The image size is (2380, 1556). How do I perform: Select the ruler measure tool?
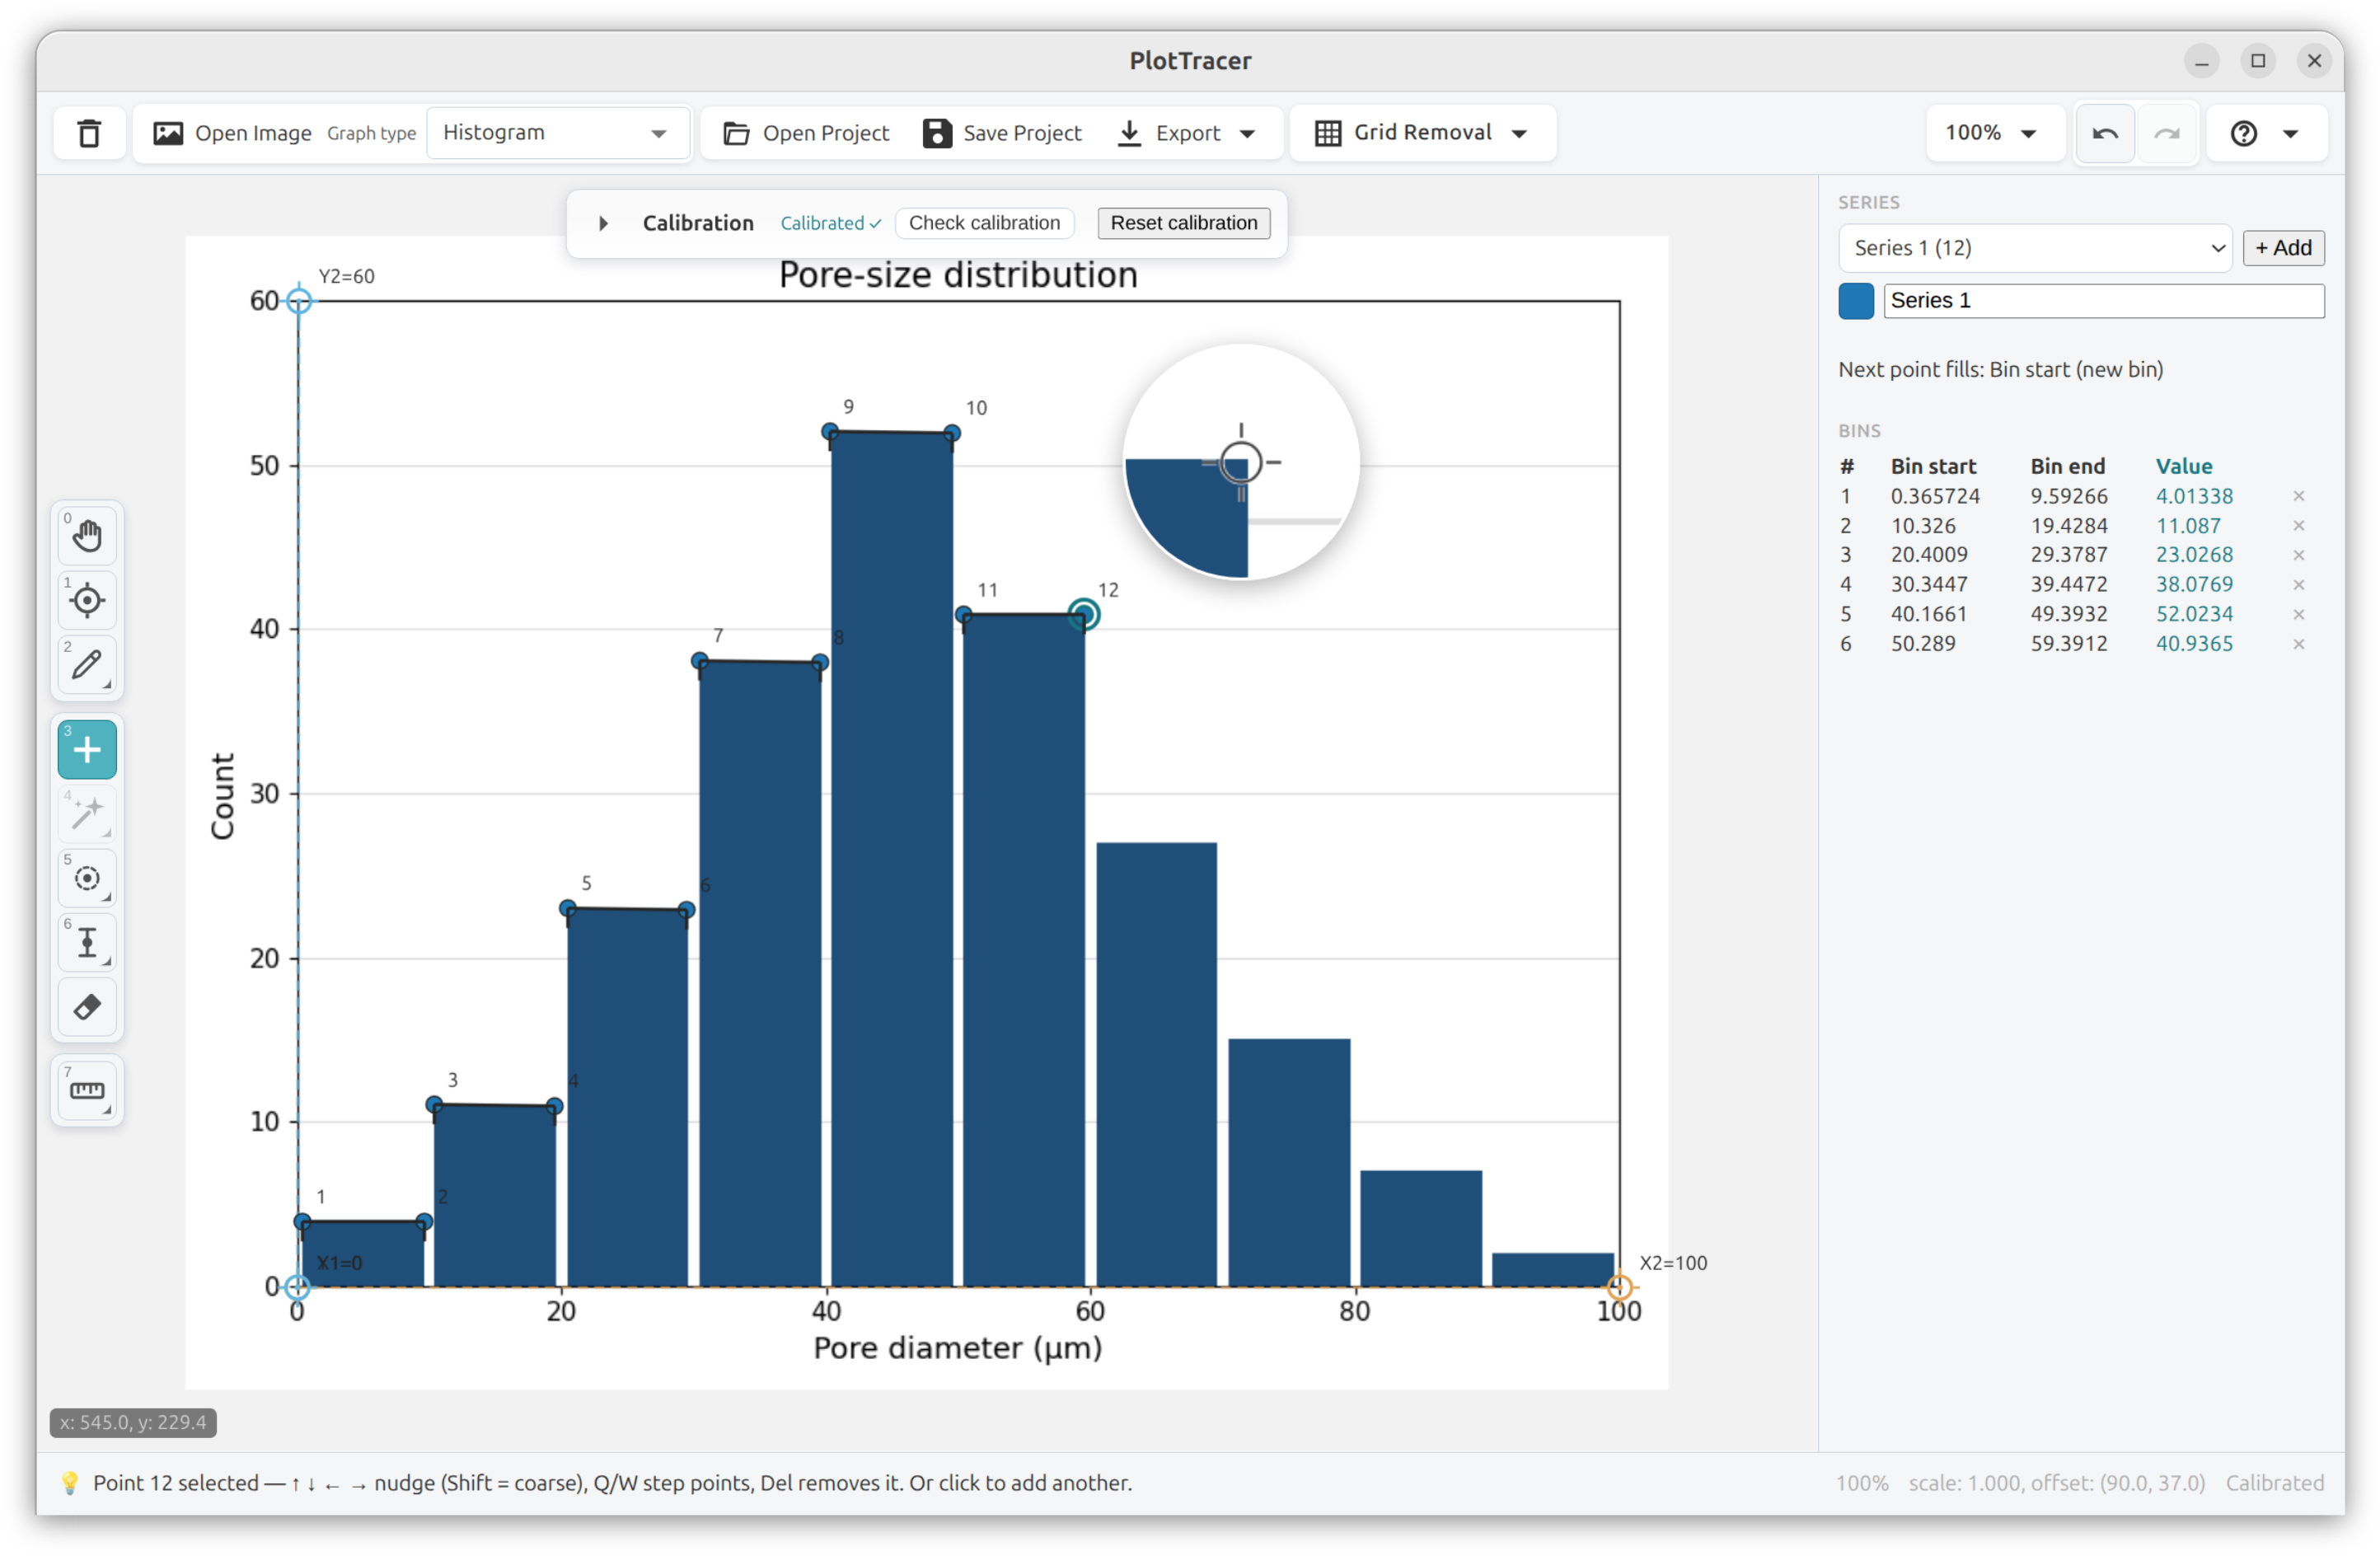click(x=87, y=1091)
